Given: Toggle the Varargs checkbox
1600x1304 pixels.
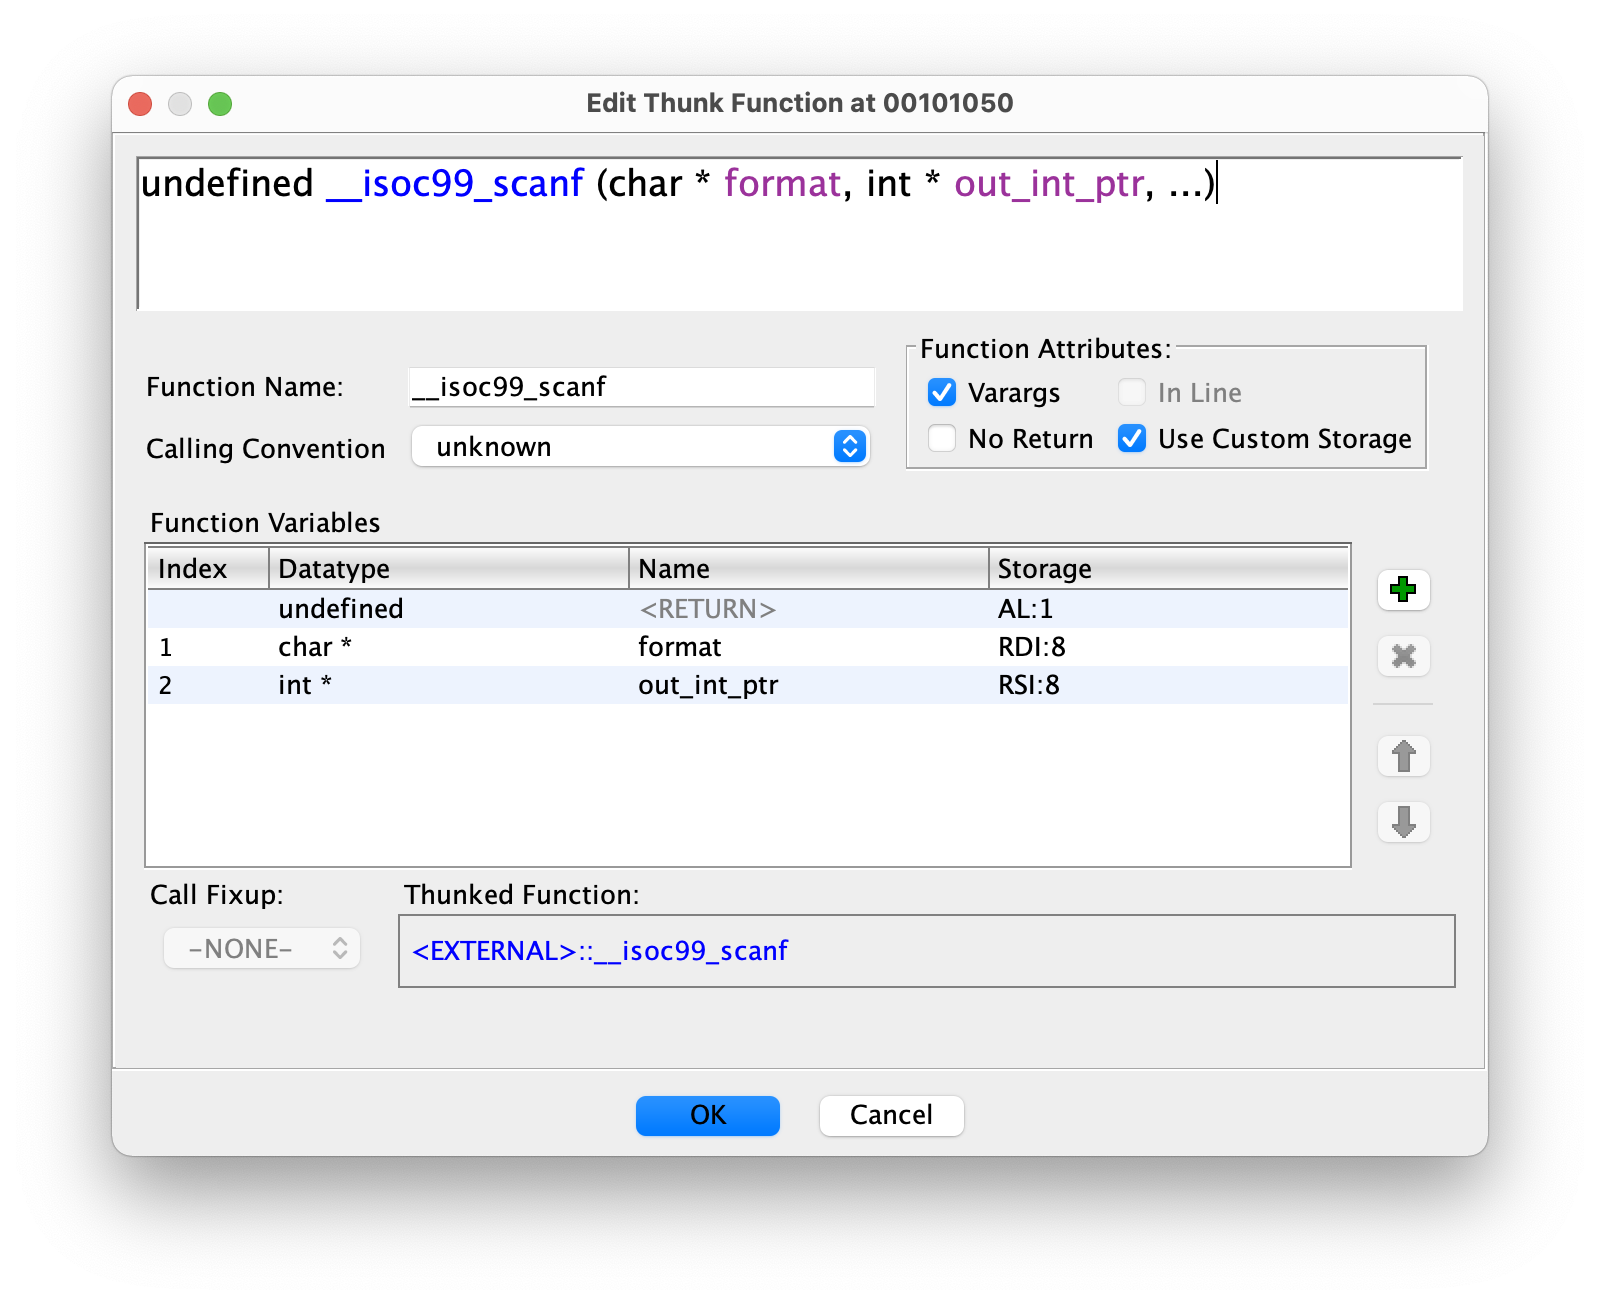Looking at the screenshot, I should tap(942, 393).
